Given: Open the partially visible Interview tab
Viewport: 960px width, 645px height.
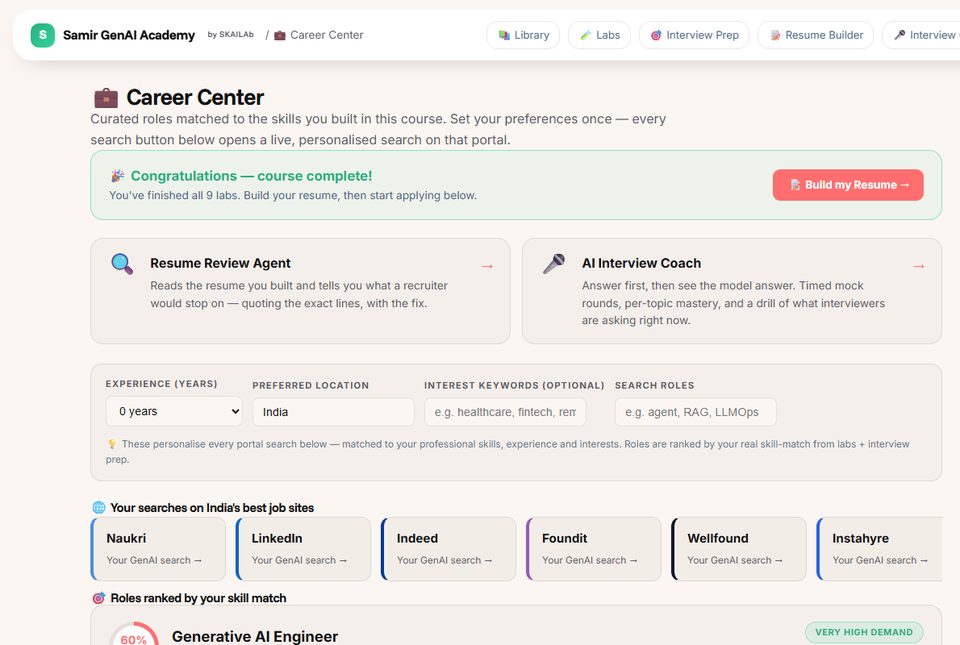Looking at the screenshot, I should (921, 35).
